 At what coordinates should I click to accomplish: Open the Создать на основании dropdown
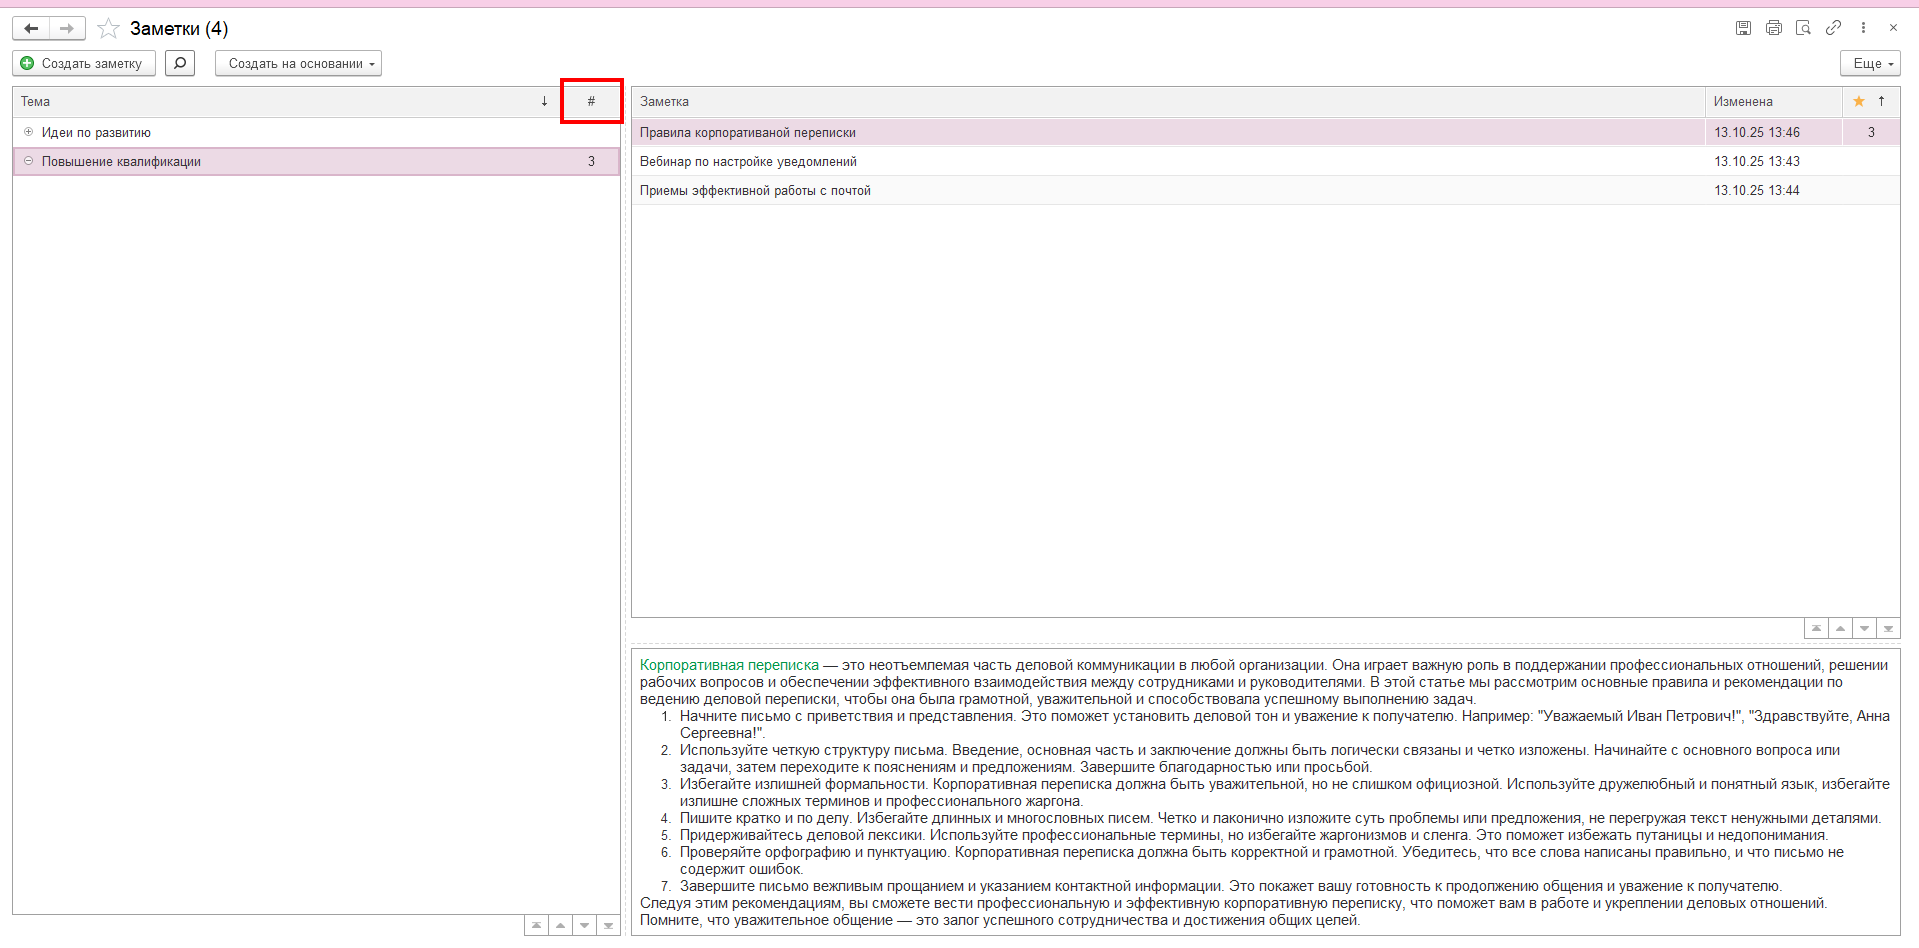click(x=298, y=63)
